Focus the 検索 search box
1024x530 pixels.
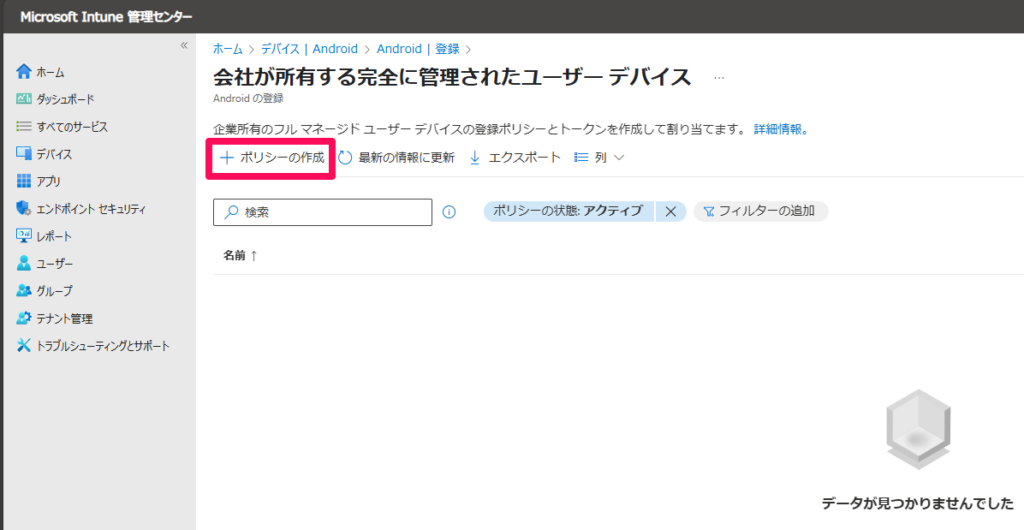click(323, 212)
